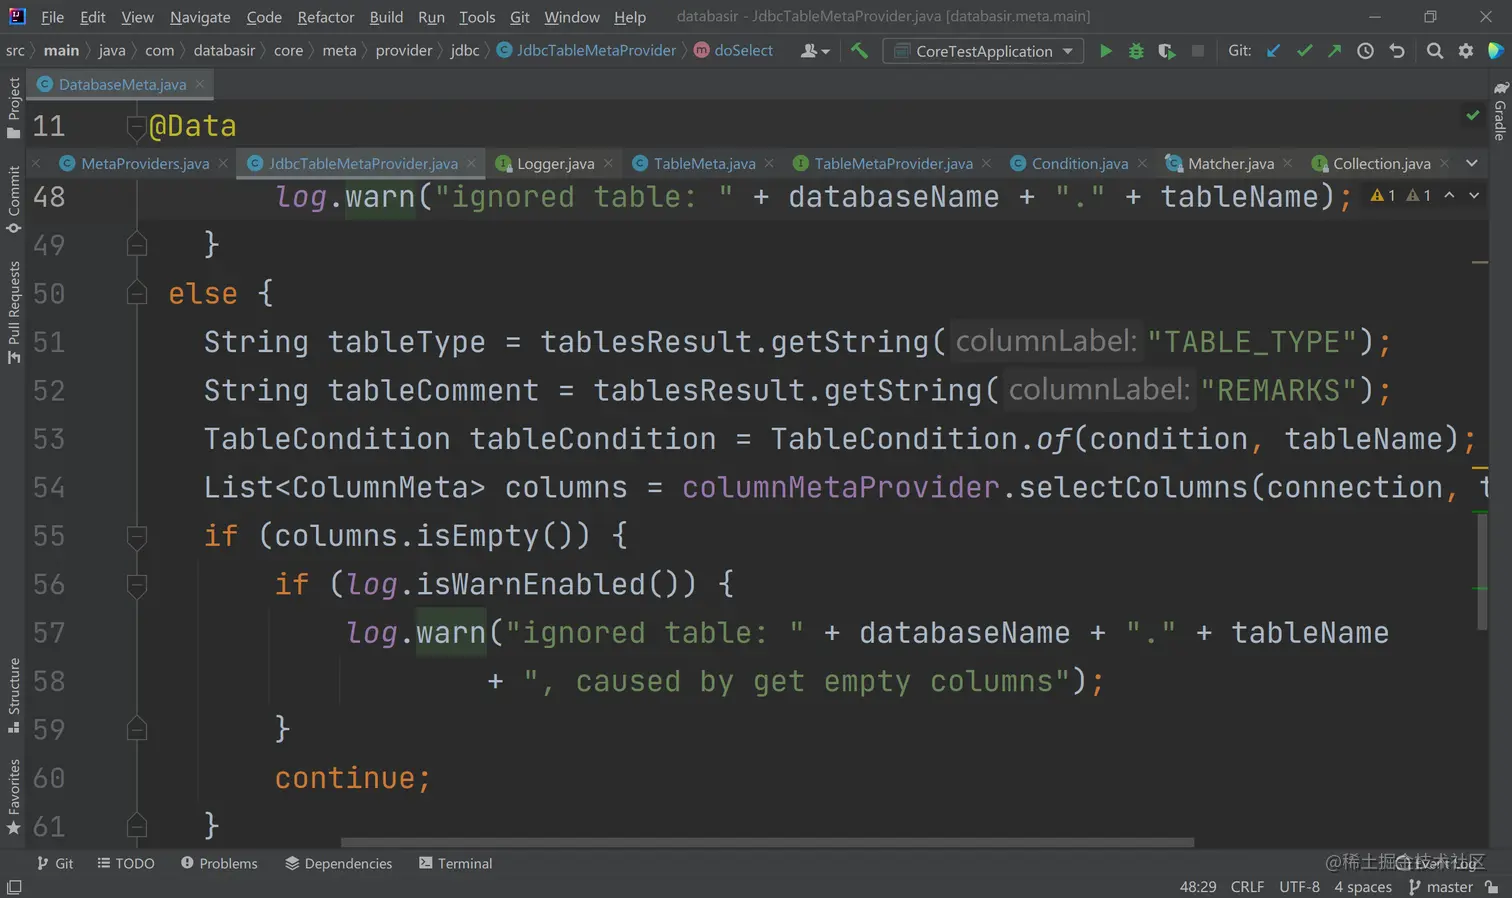Open the Refactor menu
Viewport: 1512px width, 898px height.
[326, 17]
